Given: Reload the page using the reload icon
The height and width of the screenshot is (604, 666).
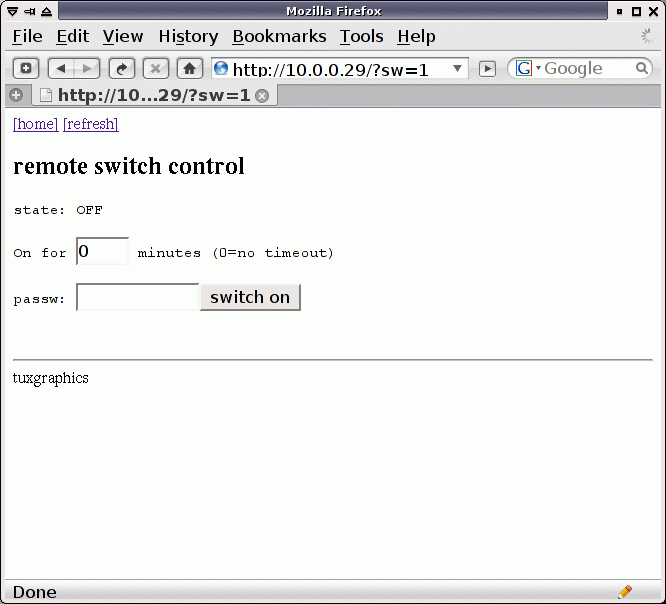Looking at the screenshot, I should pos(122,68).
